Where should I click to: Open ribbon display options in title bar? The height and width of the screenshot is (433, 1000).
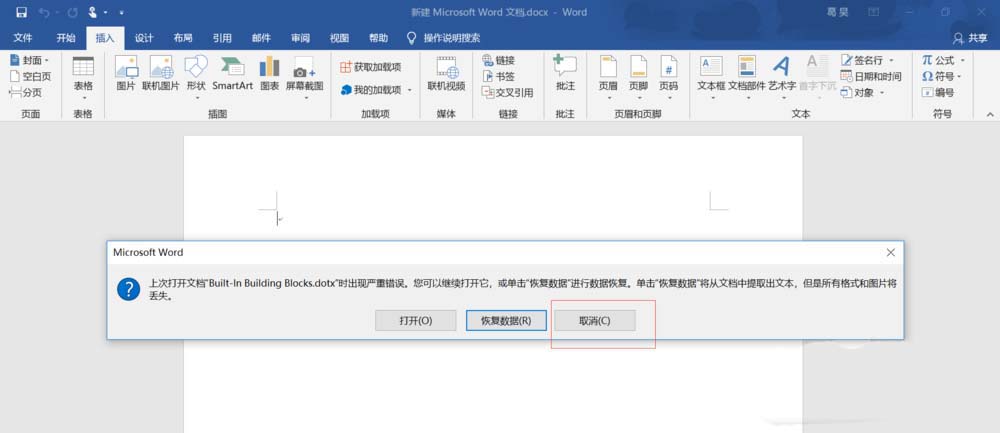(x=873, y=12)
